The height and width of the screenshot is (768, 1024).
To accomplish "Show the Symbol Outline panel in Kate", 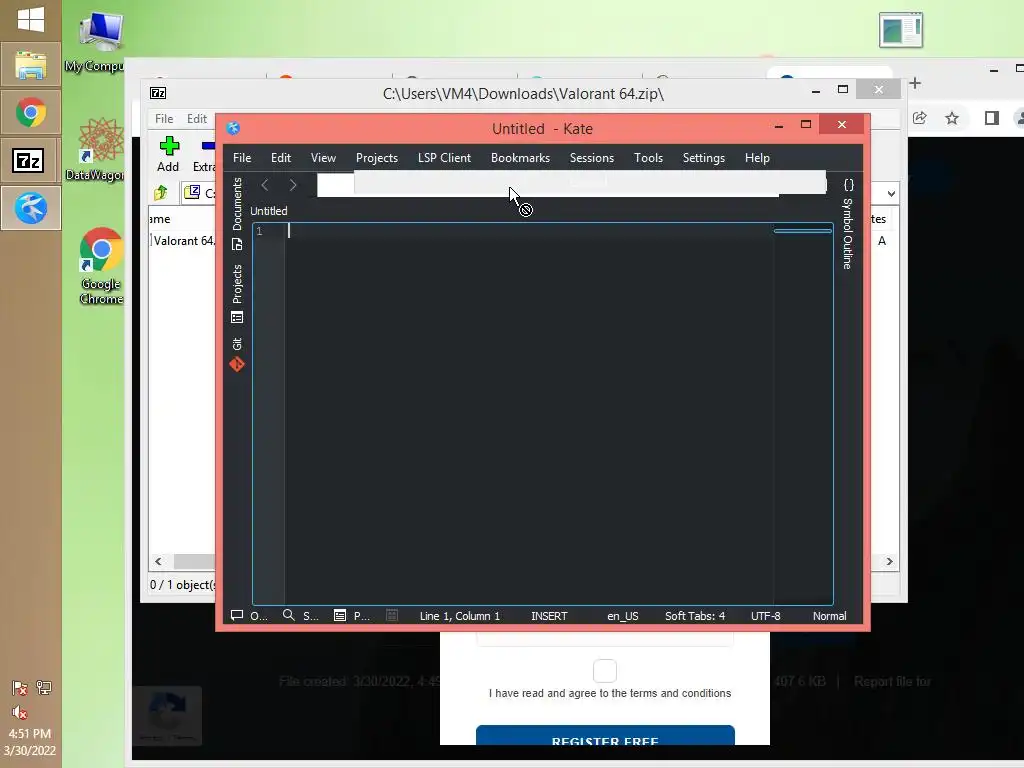I will click(848, 224).
